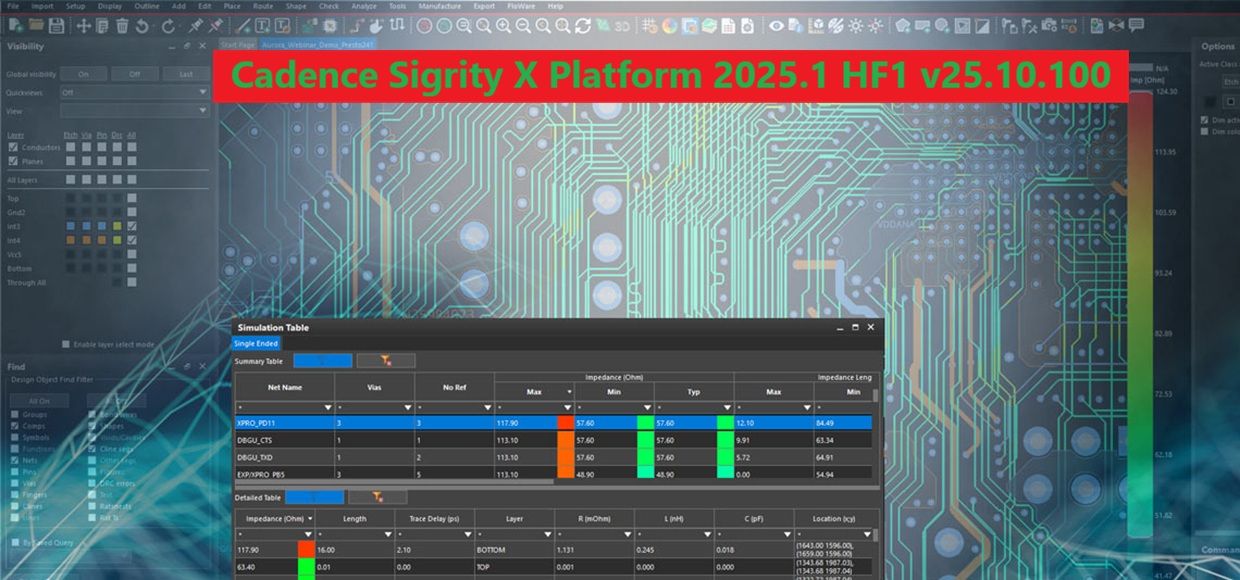Select the DBGU_CTS net row

[x=552, y=439]
